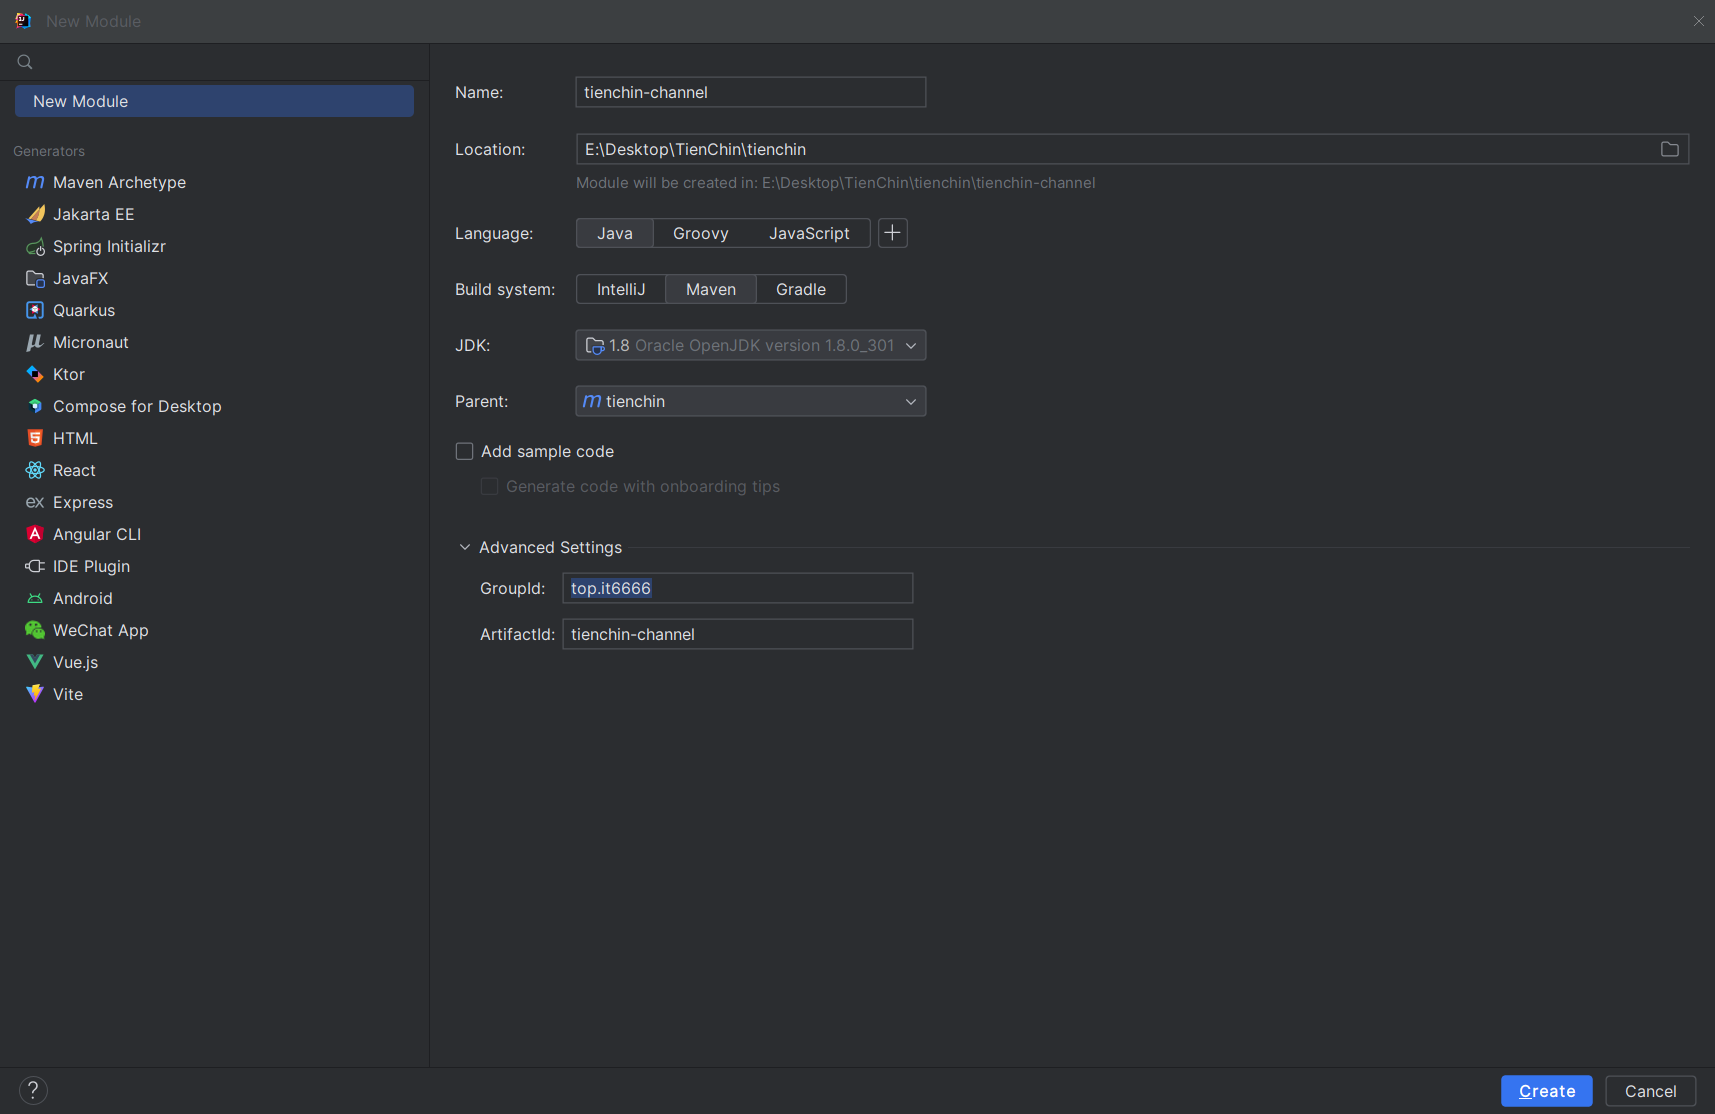Select Java as the language
1715x1114 pixels.
[615, 233]
